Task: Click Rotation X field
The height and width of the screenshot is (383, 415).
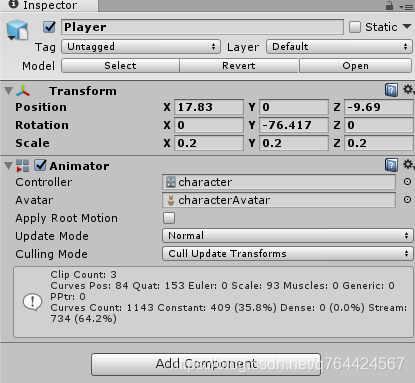Action: (x=209, y=125)
